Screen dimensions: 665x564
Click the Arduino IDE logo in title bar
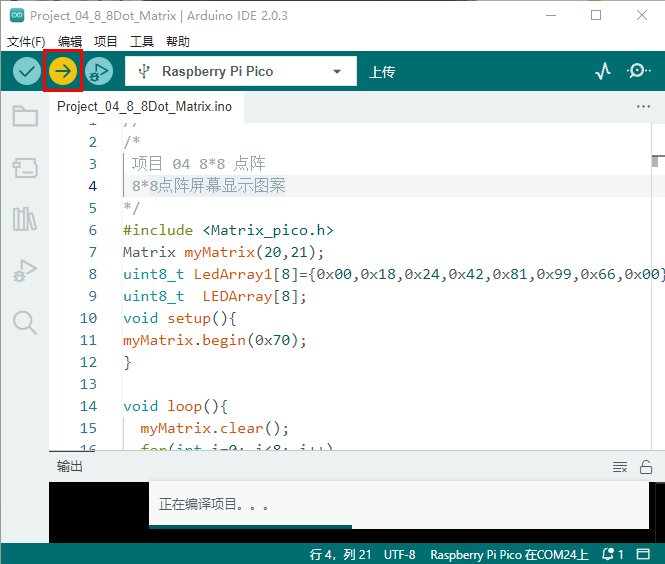[x=17, y=16]
